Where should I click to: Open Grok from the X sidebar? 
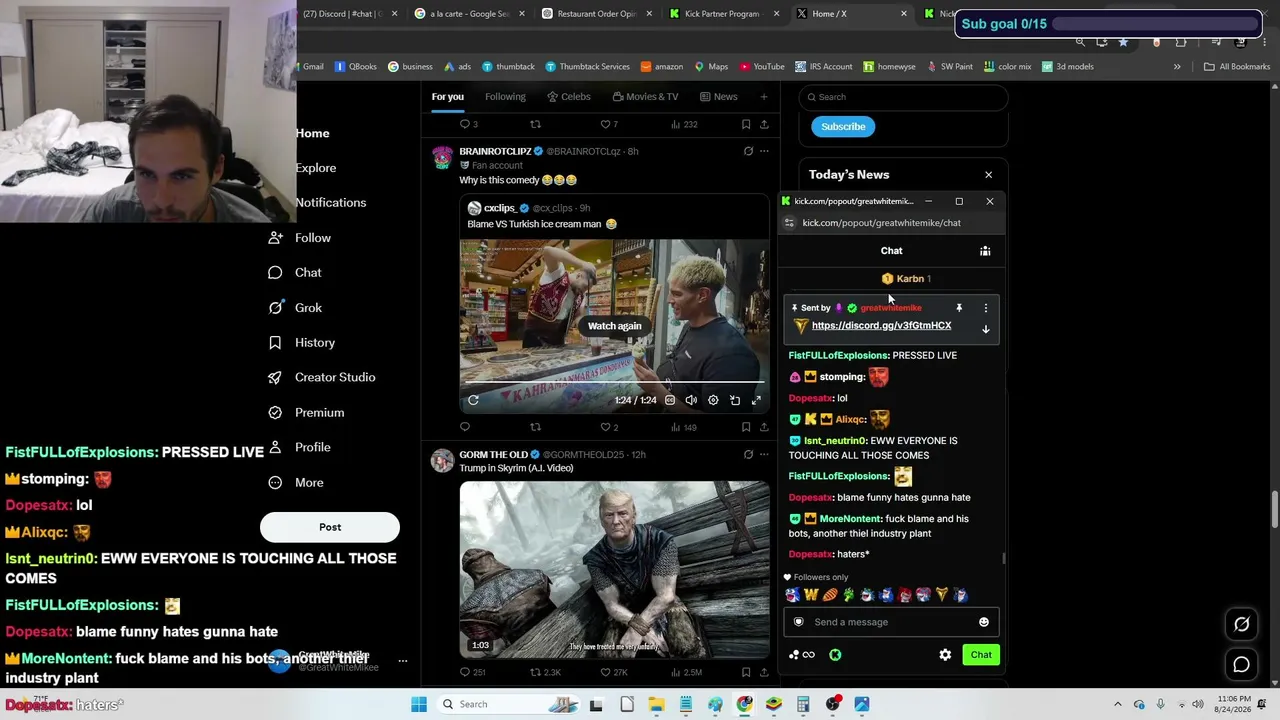pyautogui.click(x=296, y=308)
